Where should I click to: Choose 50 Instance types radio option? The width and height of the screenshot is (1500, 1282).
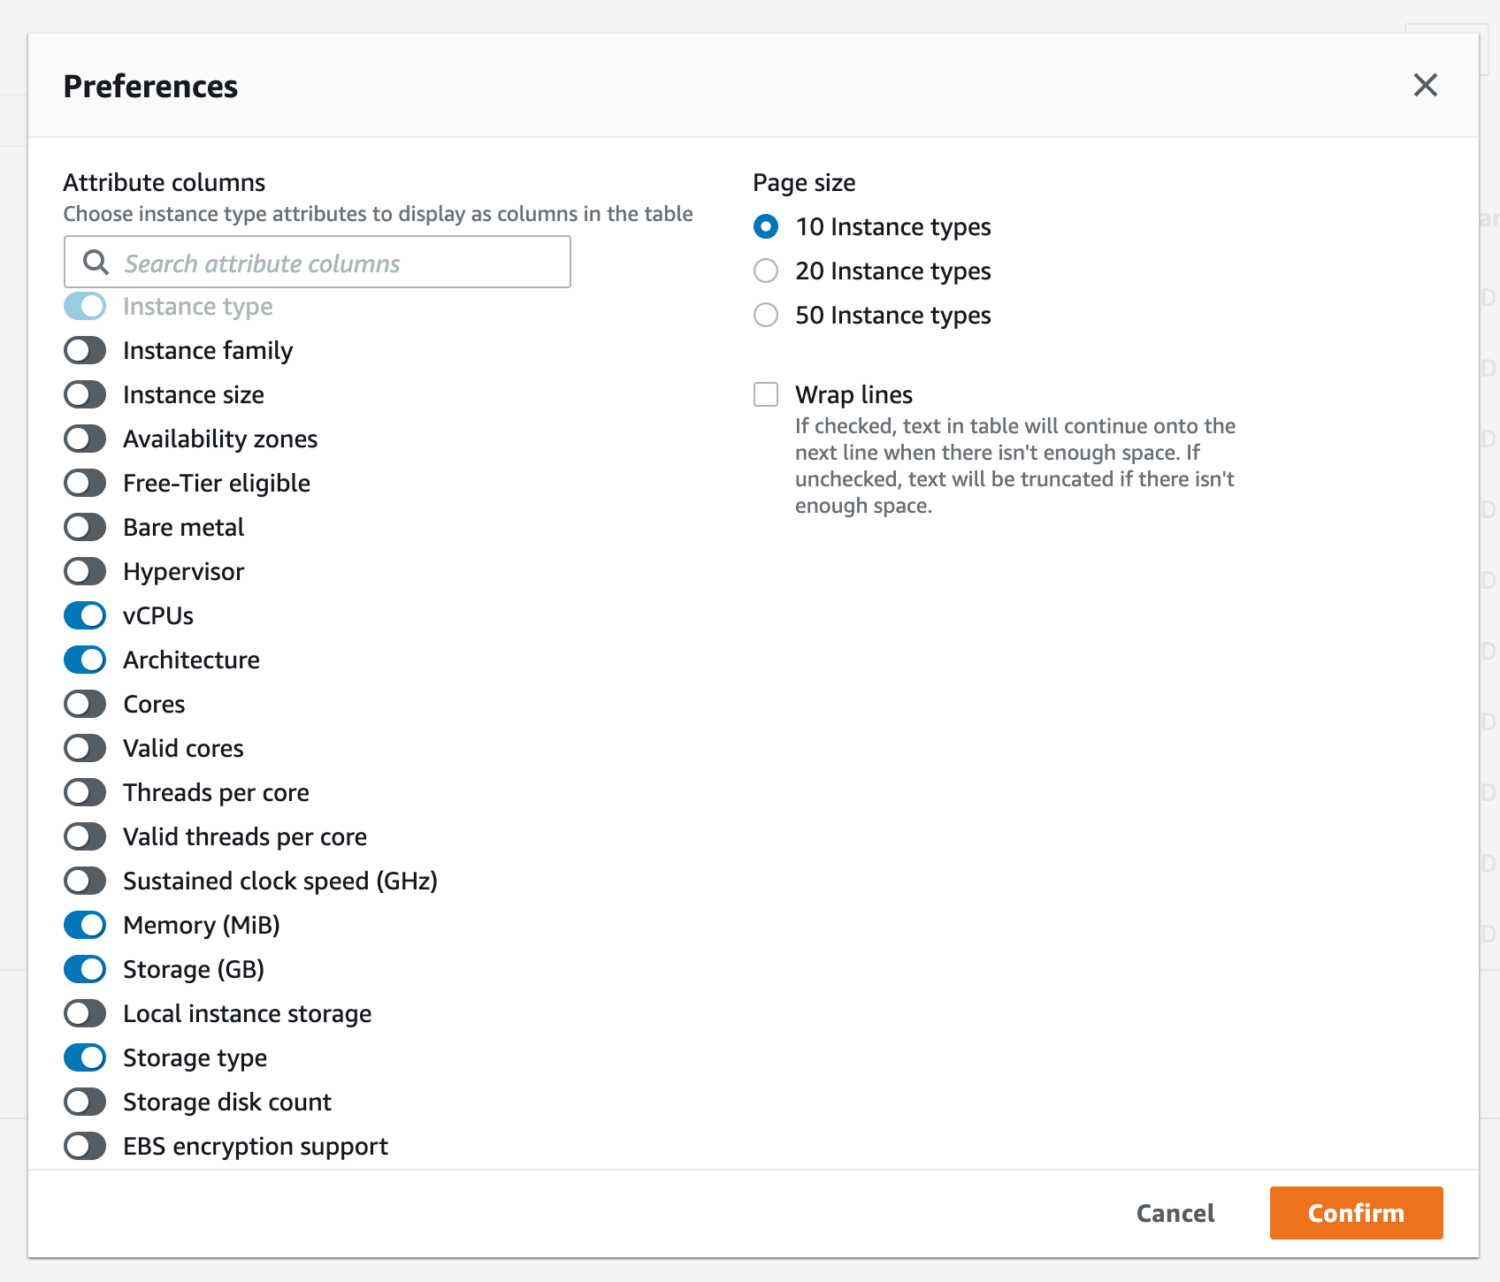pos(766,315)
